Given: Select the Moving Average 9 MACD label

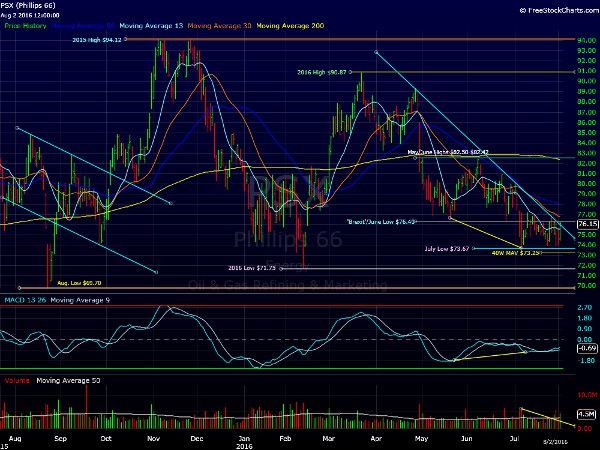Looking at the screenshot, I should pos(80,300).
